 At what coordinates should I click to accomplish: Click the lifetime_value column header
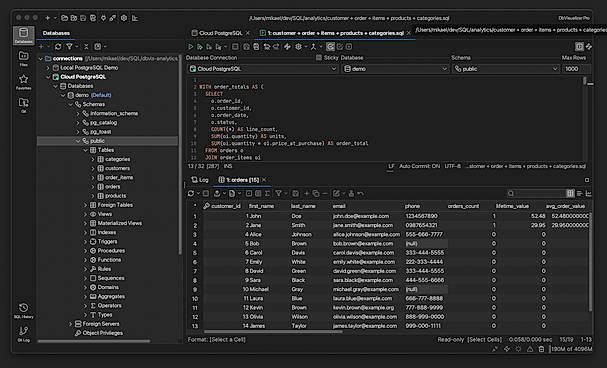click(512, 206)
